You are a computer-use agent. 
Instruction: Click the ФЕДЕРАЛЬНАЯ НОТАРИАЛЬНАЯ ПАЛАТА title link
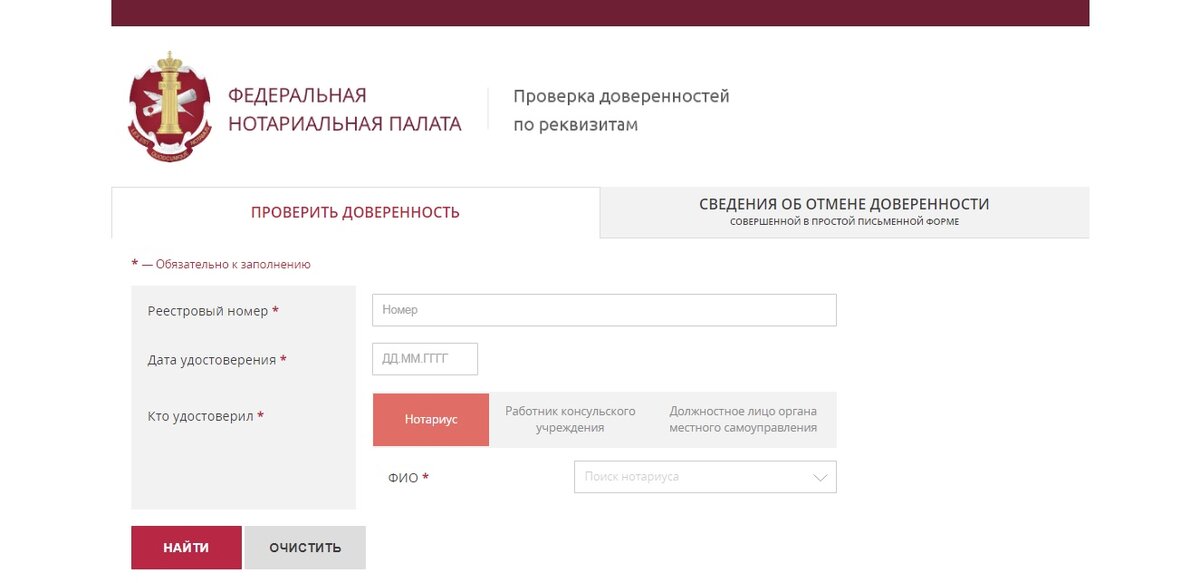click(345, 110)
